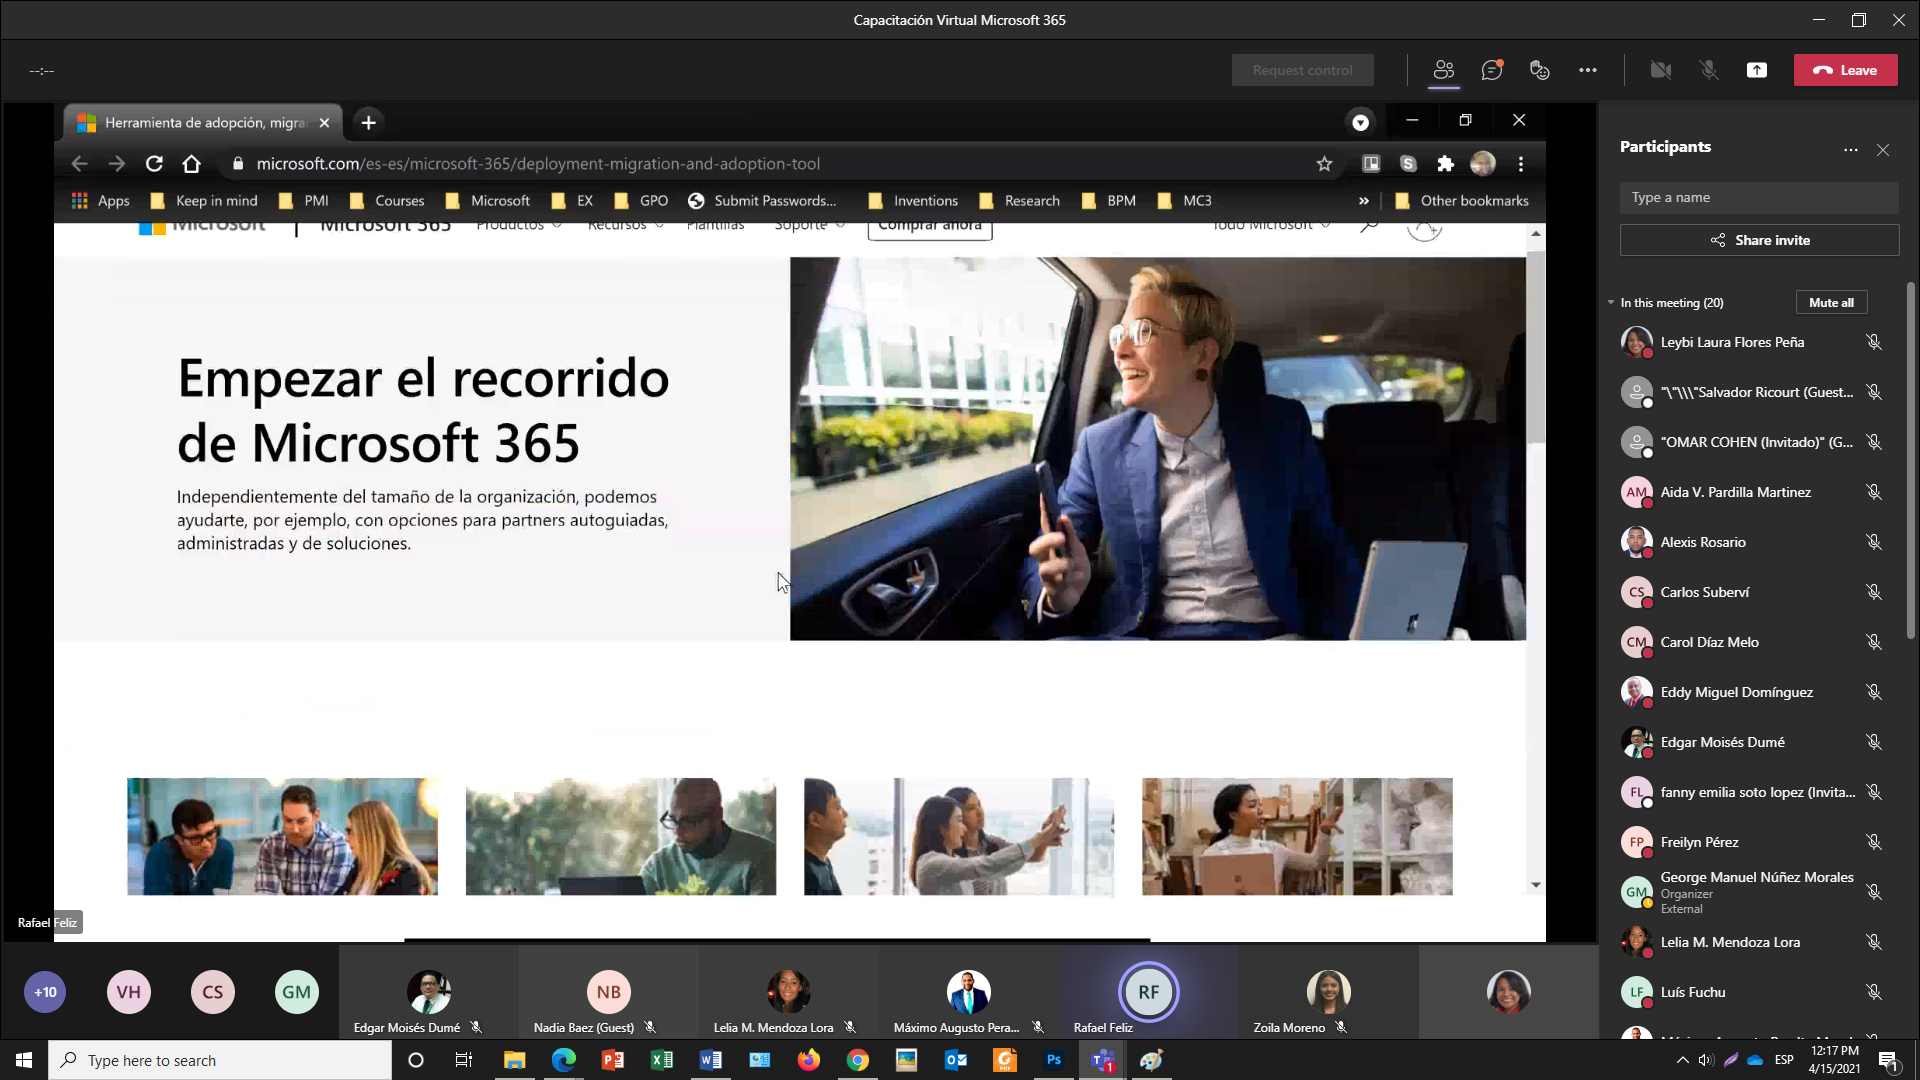This screenshot has width=1920, height=1080.
Task: Mute Carlos Suberví's microphone
Action: point(1874,591)
